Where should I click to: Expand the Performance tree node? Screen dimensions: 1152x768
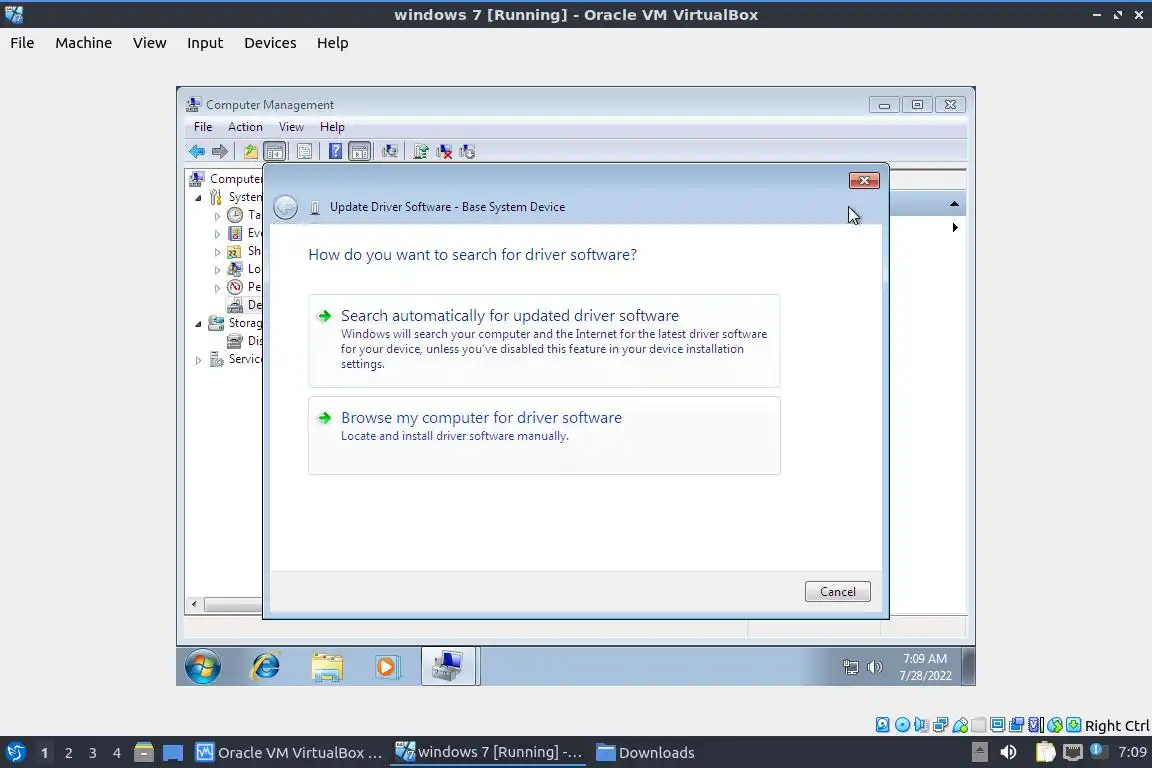pos(217,287)
